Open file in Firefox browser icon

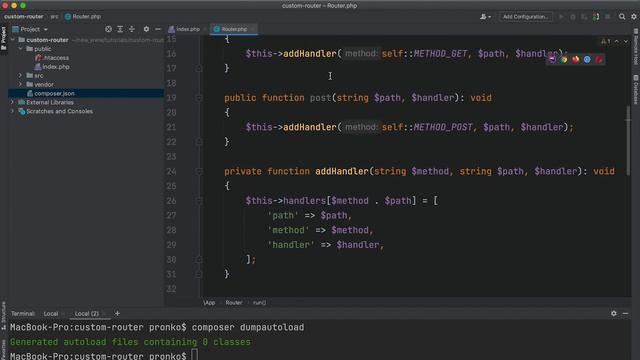(576, 59)
